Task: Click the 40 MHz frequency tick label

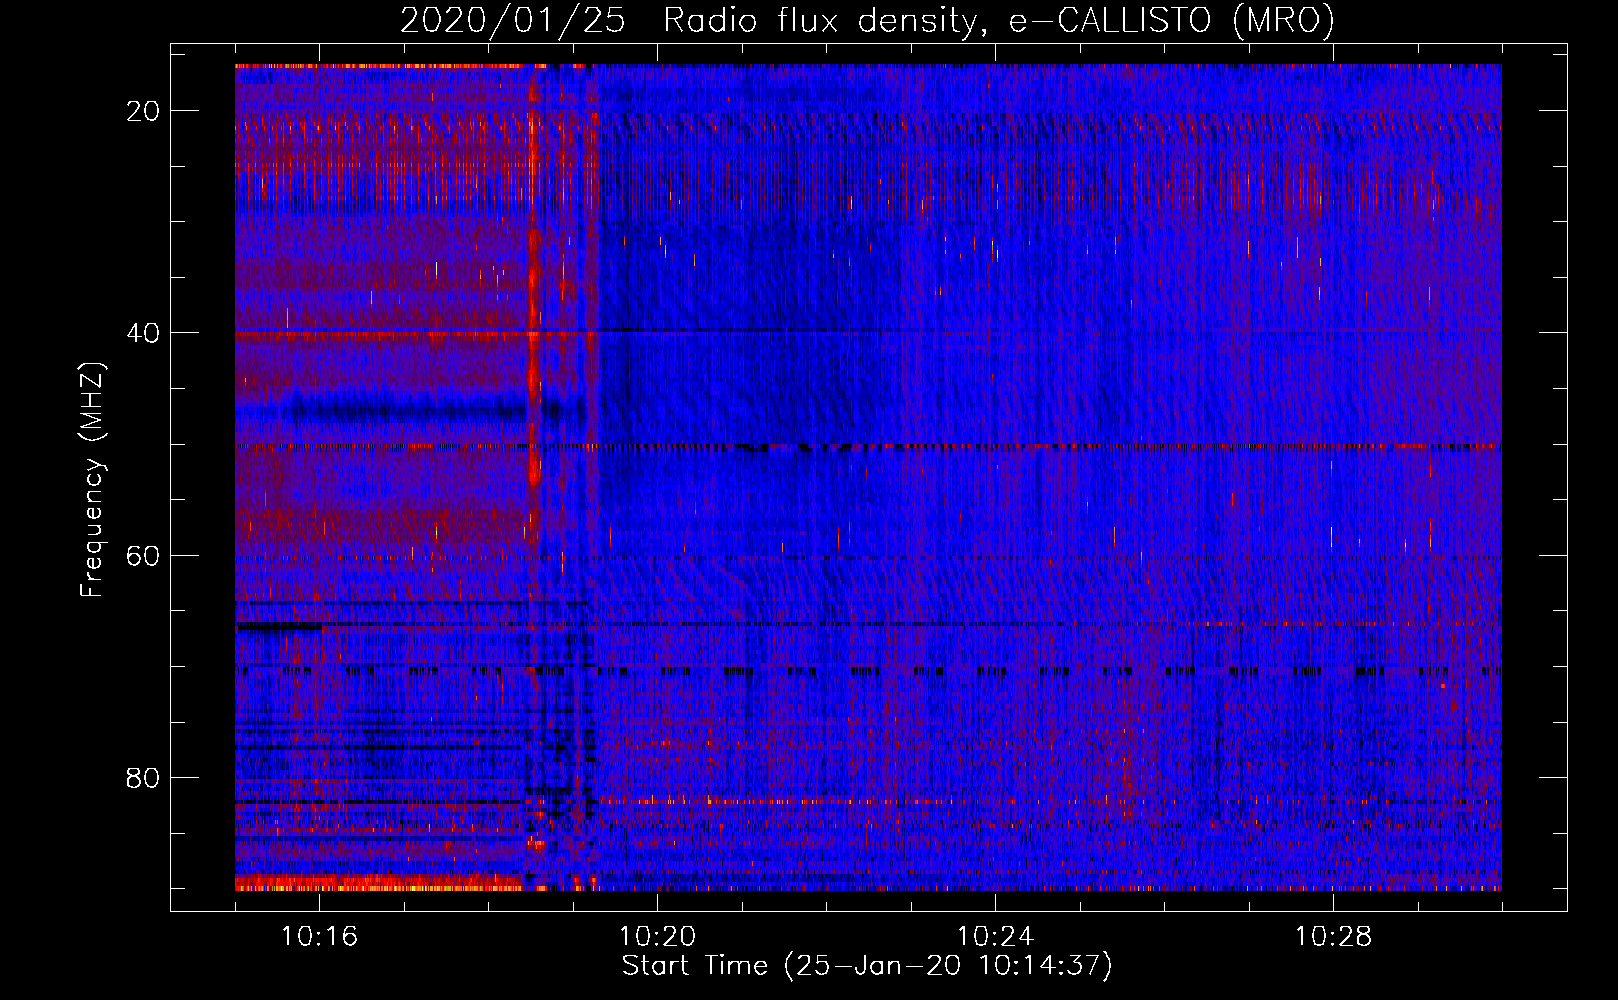Action: pos(143,333)
